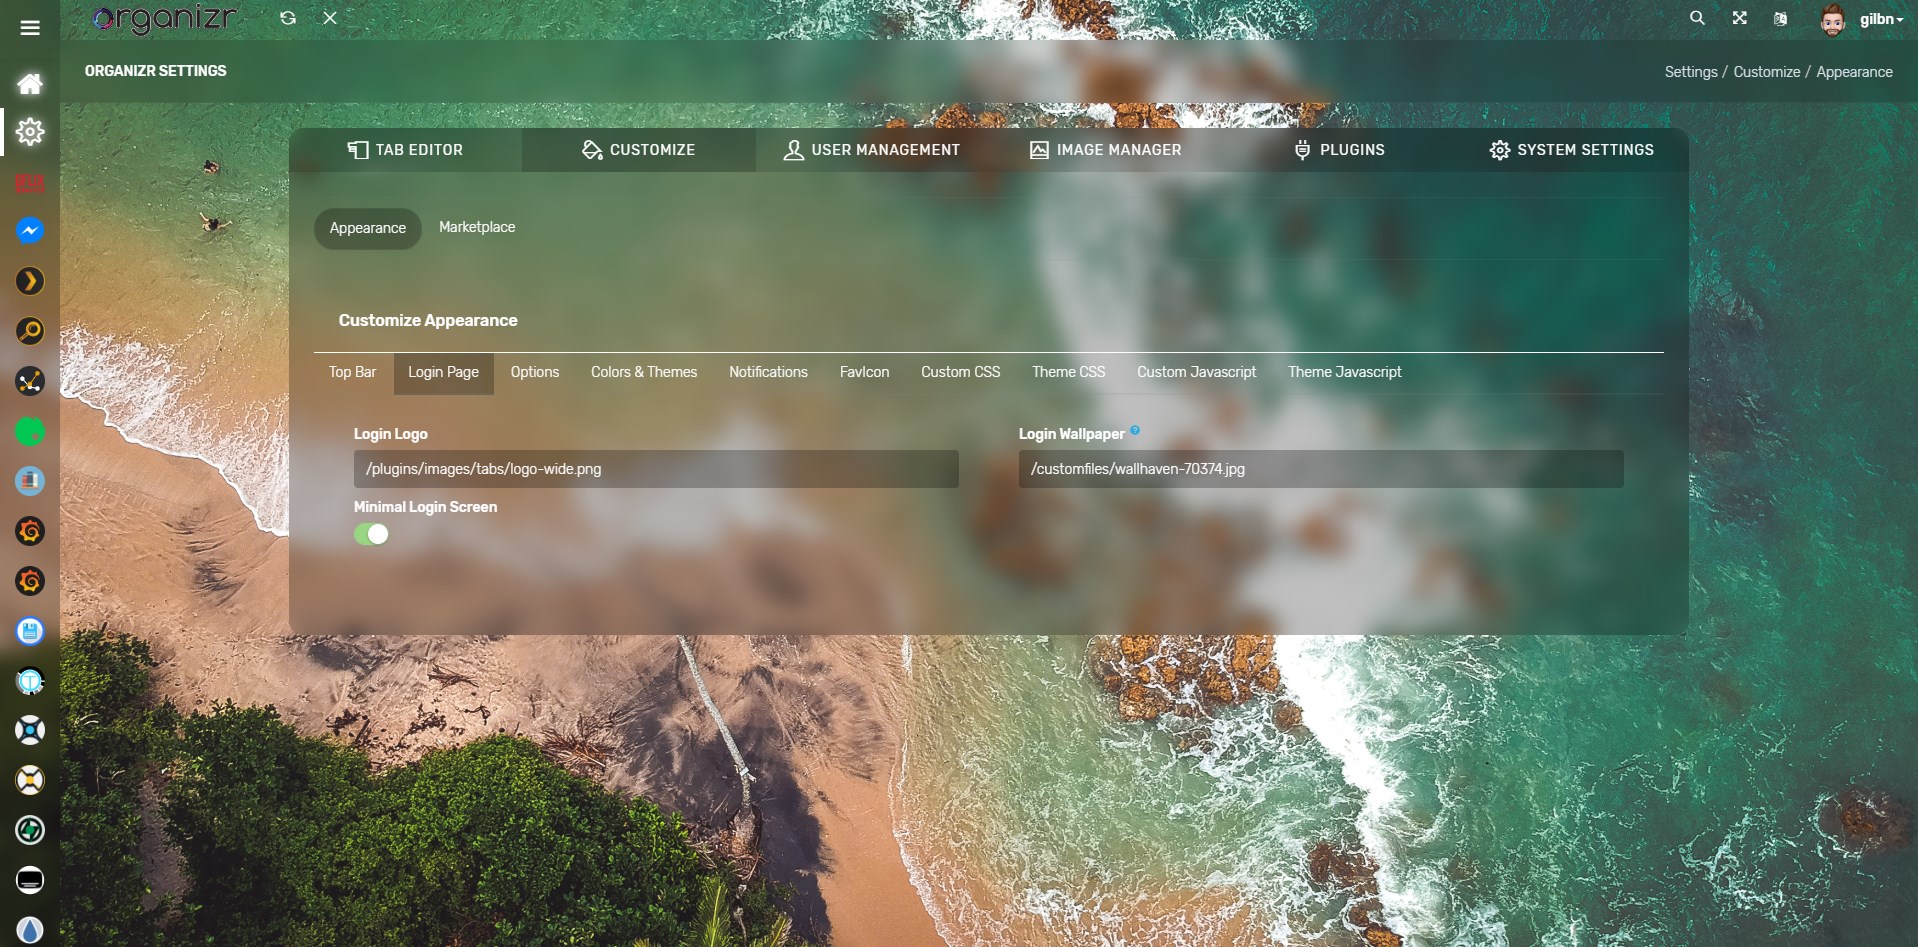Click the Login Logo path field
The image size is (1918, 947).
pyautogui.click(x=655, y=469)
